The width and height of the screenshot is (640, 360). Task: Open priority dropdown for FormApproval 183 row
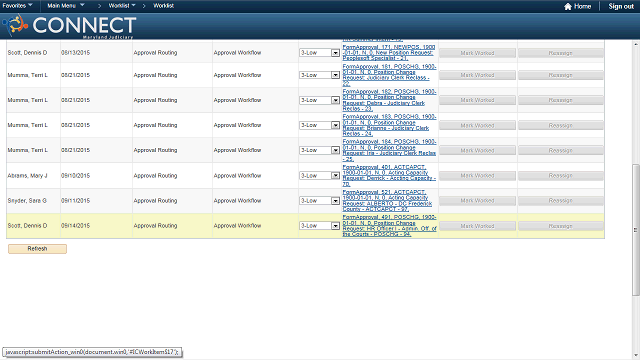(320, 125)
